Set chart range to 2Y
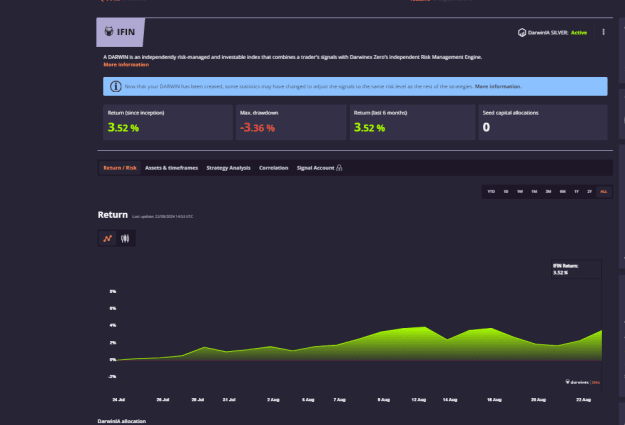Screen dimensions: 625x425 click(590, 192)
